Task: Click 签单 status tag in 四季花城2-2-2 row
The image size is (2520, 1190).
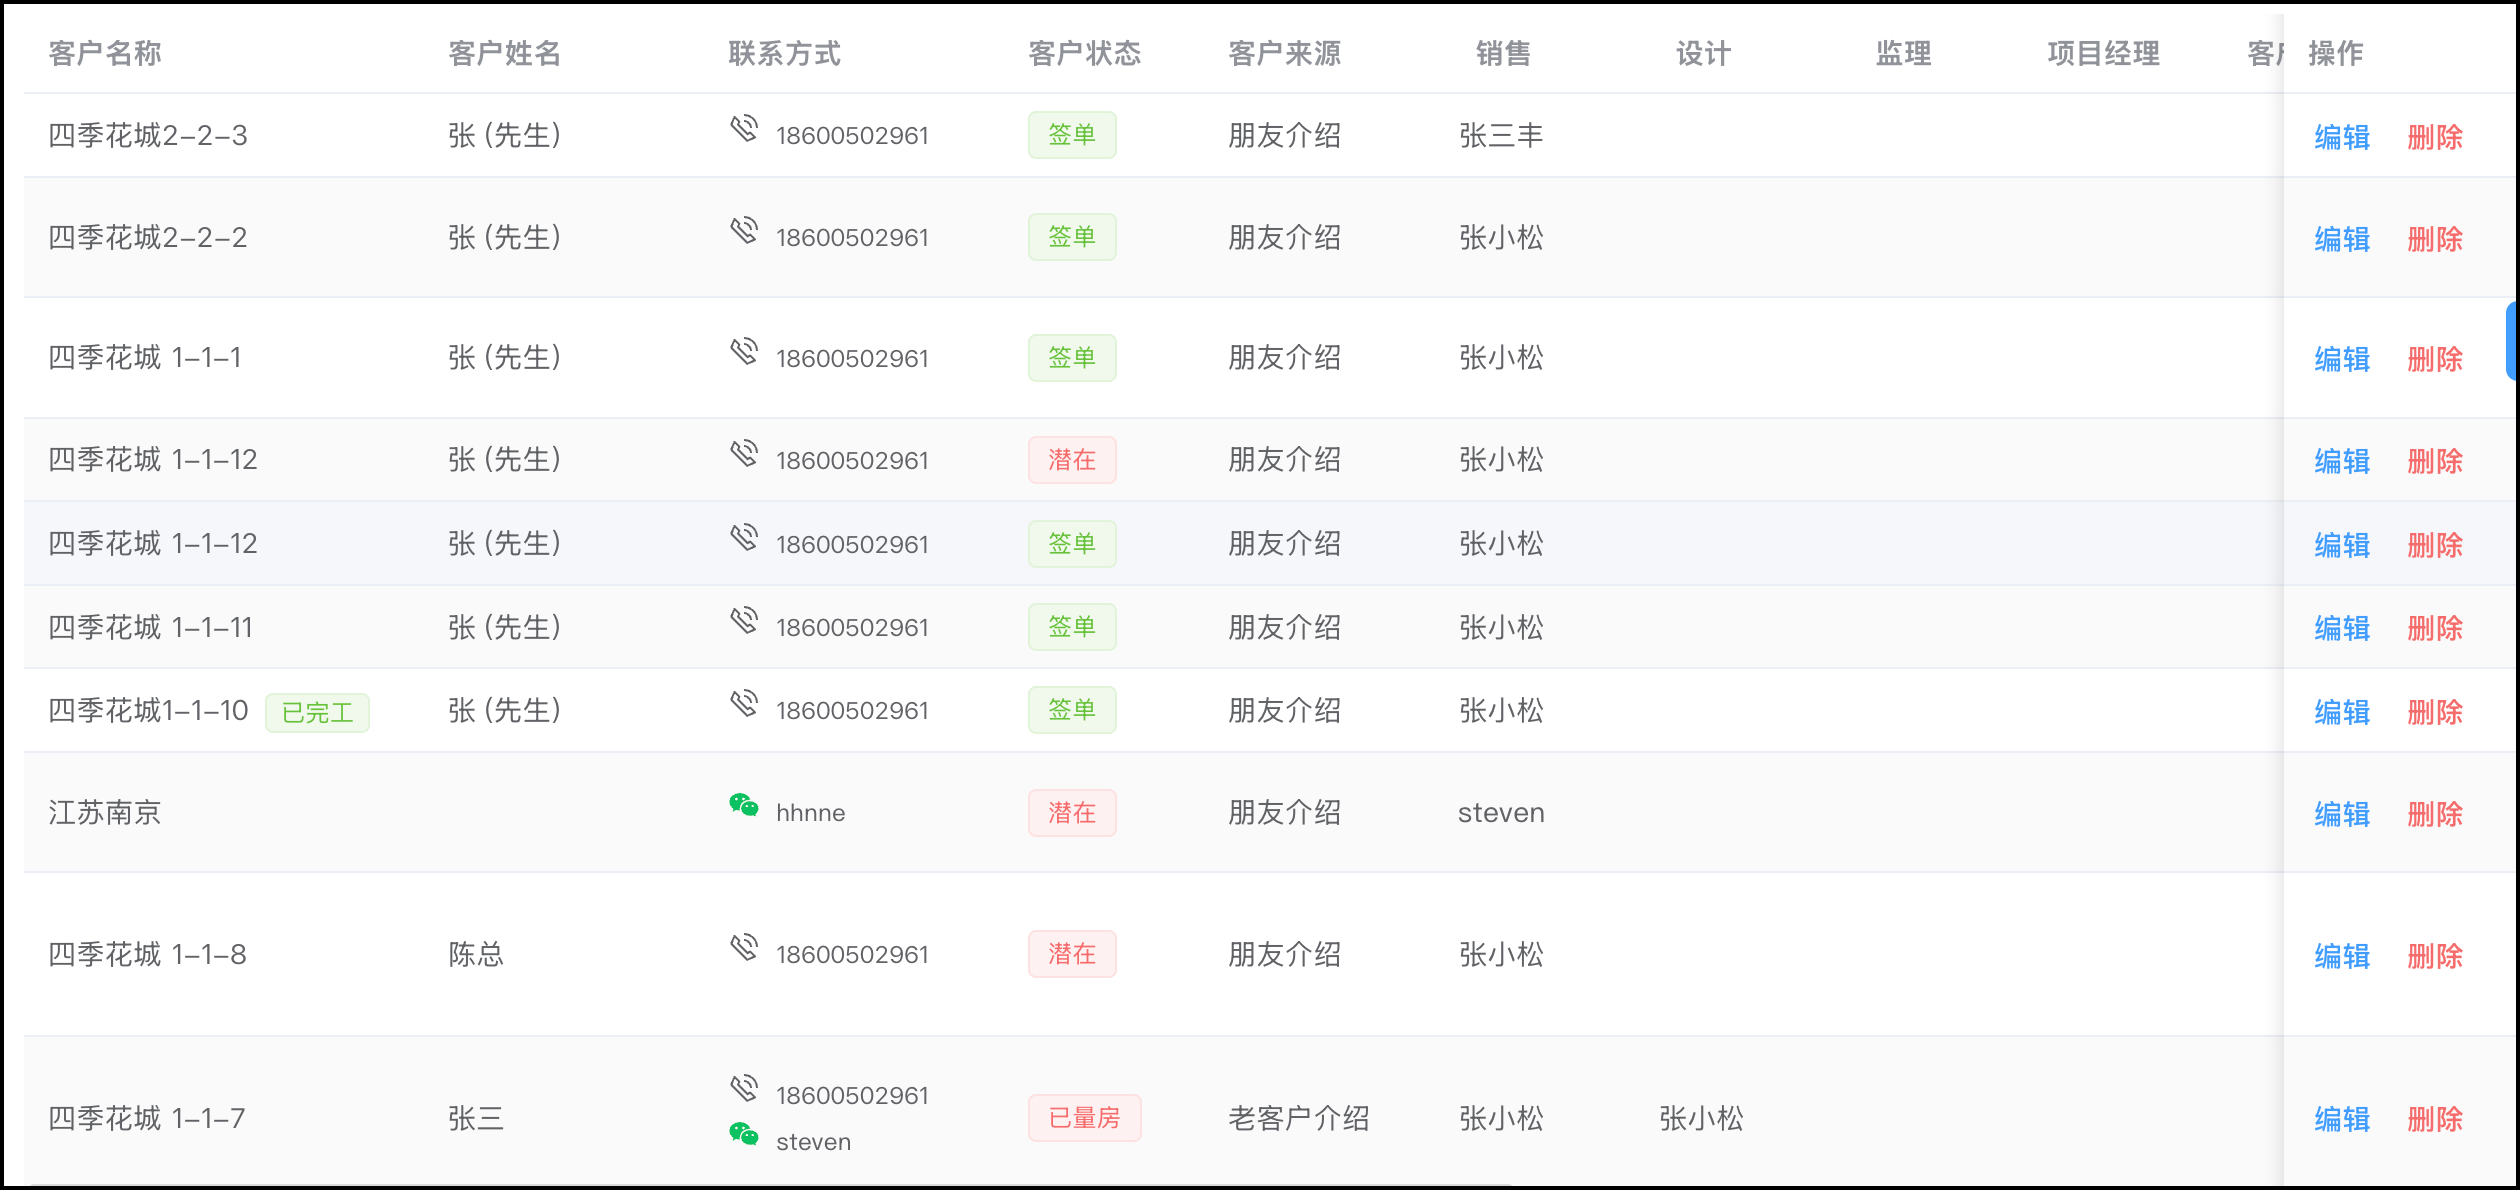Action: (x=1072, y=237)
